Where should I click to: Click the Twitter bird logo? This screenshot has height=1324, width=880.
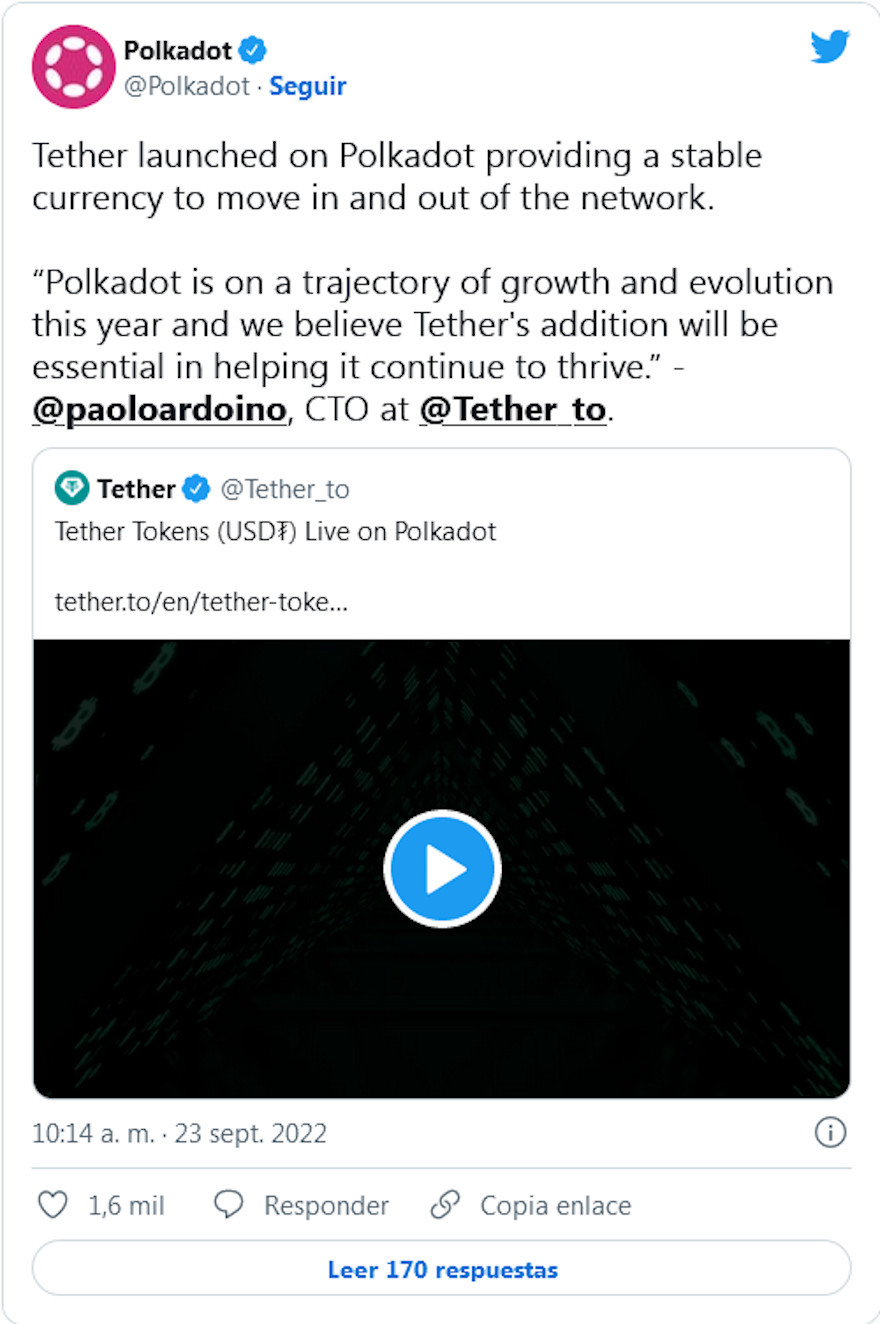830,47
